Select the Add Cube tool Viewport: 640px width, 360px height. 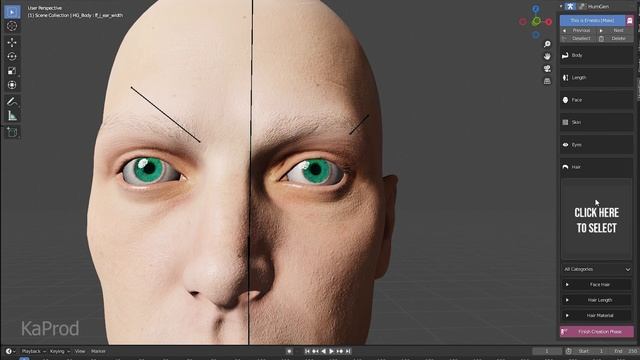point(12,132)
